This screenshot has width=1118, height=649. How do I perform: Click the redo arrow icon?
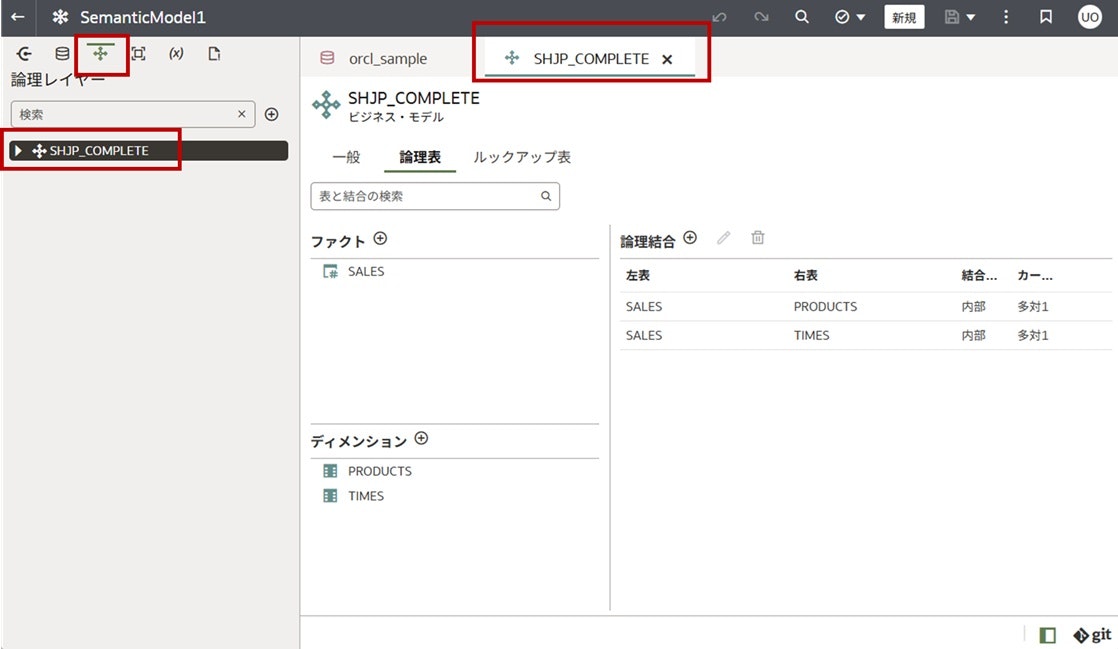coord(761,17)
